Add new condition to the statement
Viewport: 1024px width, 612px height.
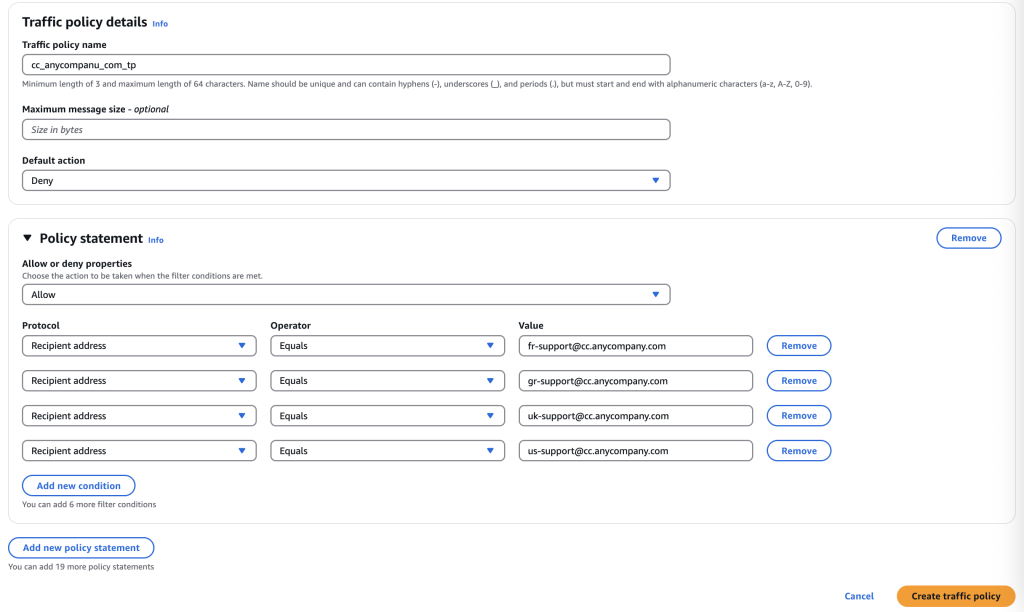78,486
